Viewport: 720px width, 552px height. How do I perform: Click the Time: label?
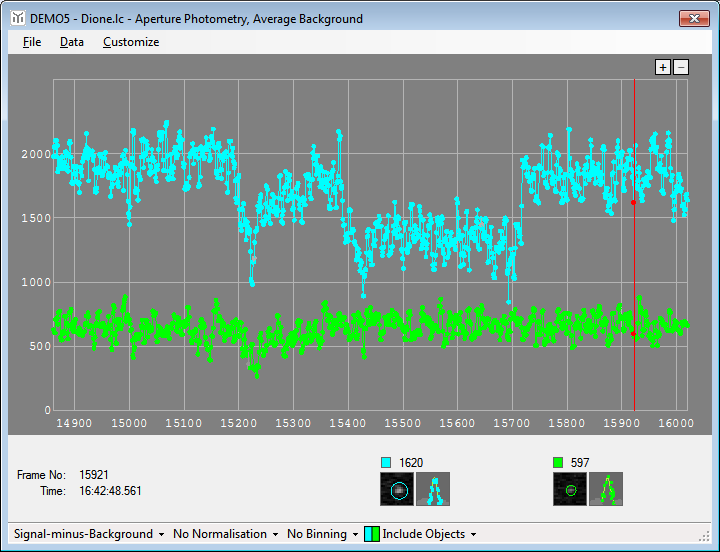coord(53,491)
